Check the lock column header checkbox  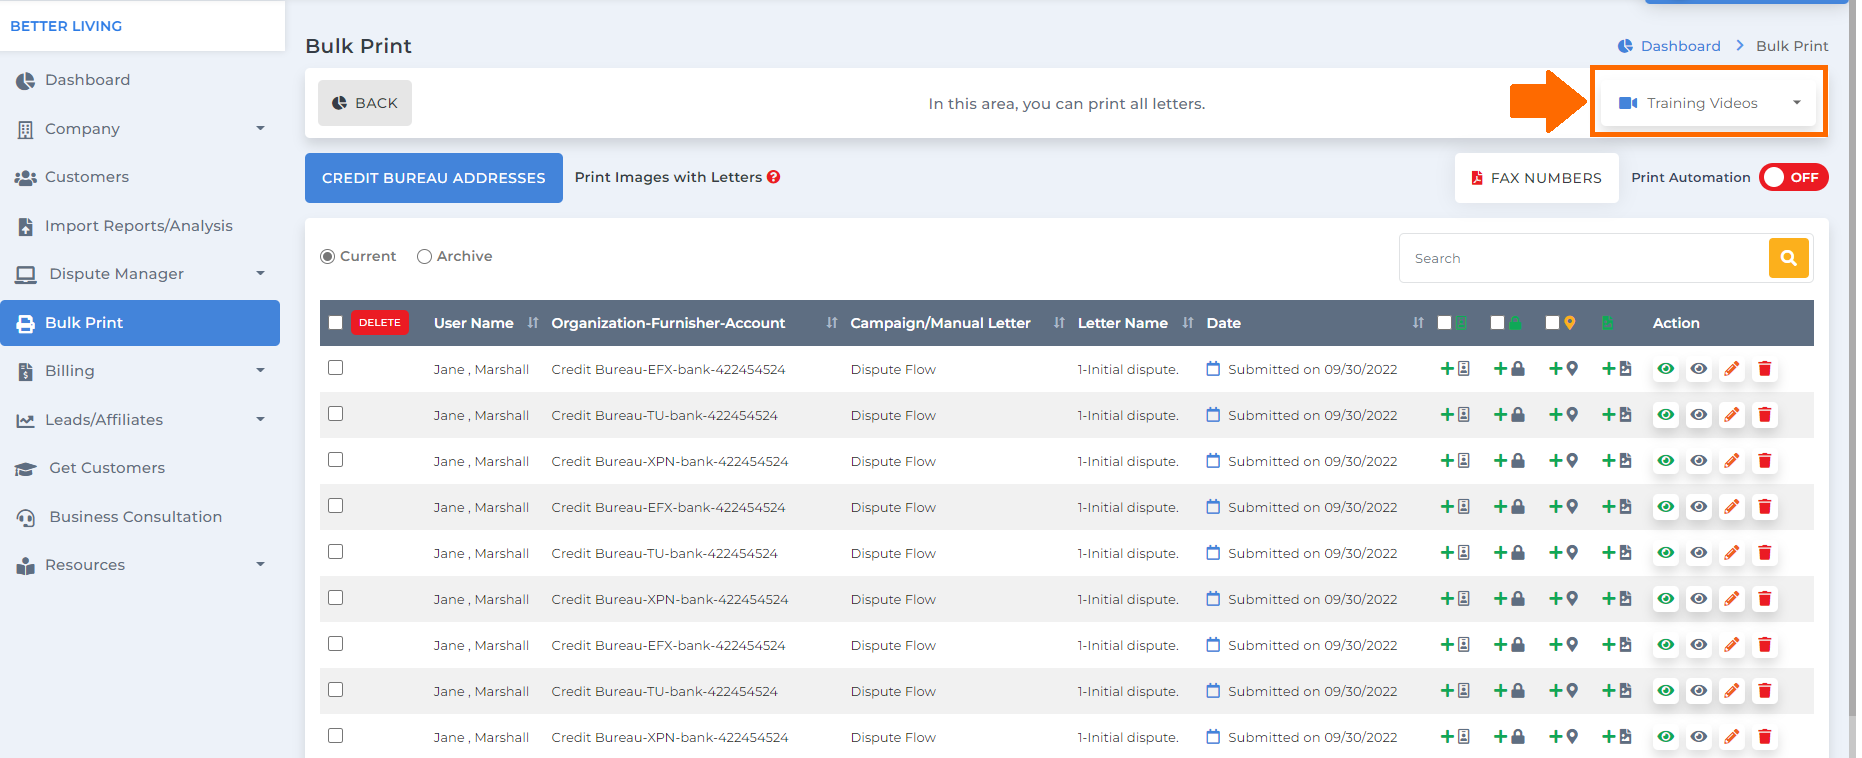[x=1498, y=323]
